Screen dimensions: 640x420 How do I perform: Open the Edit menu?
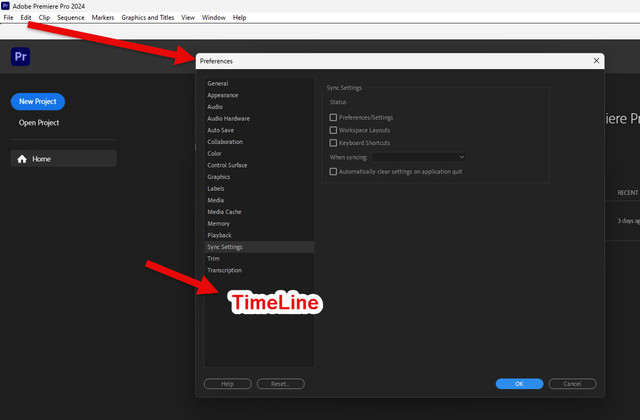[x=26, y=18]
